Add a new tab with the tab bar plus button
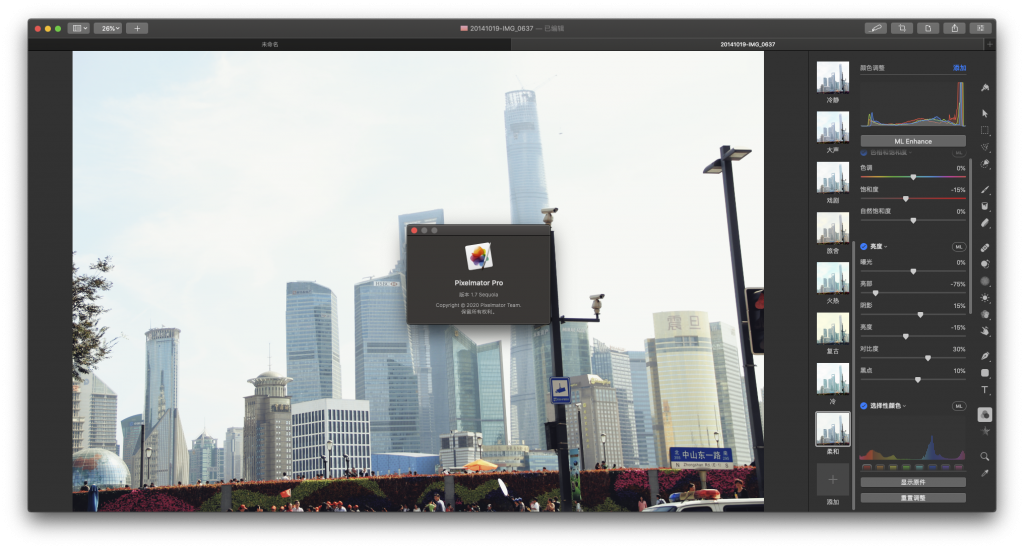The image size is (1024, 549). pos(990,44)
